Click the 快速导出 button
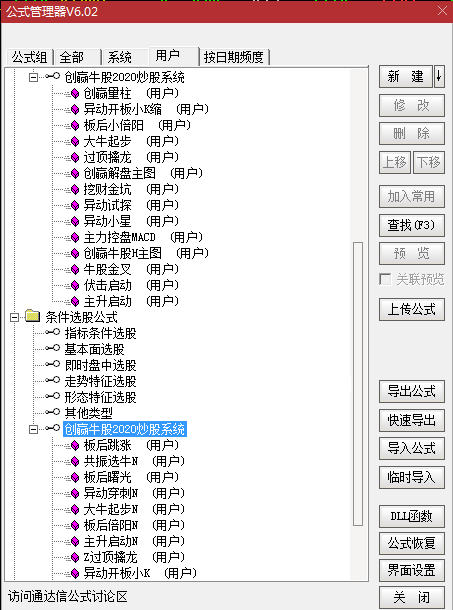453x610 pixels. 412,420
